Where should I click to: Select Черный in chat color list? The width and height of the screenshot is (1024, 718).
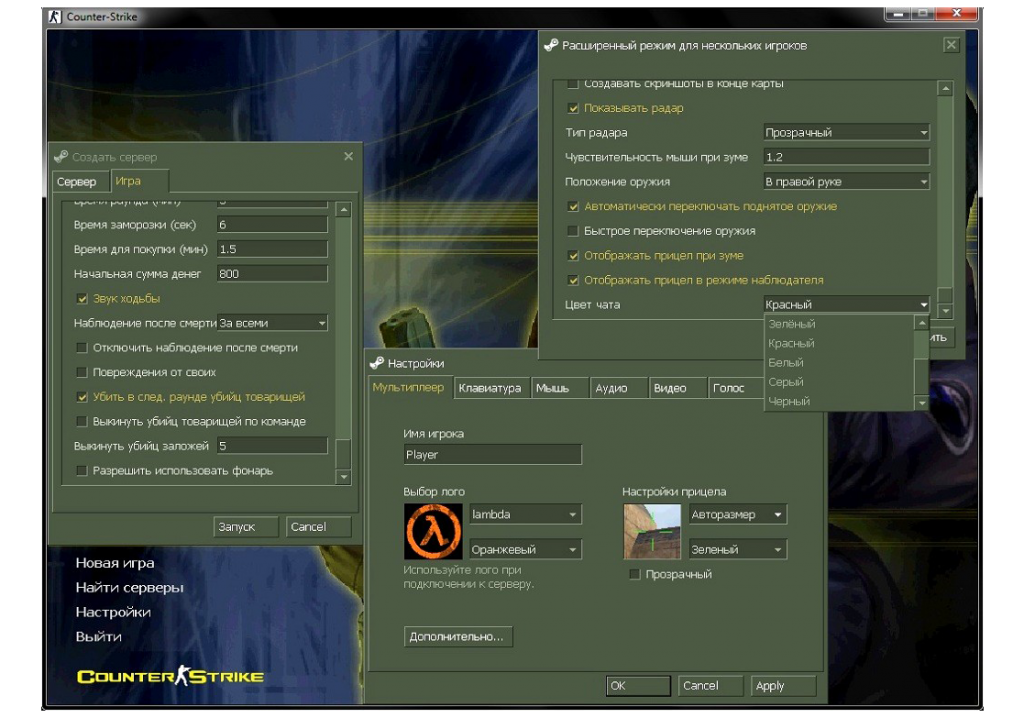coord(839,401)
